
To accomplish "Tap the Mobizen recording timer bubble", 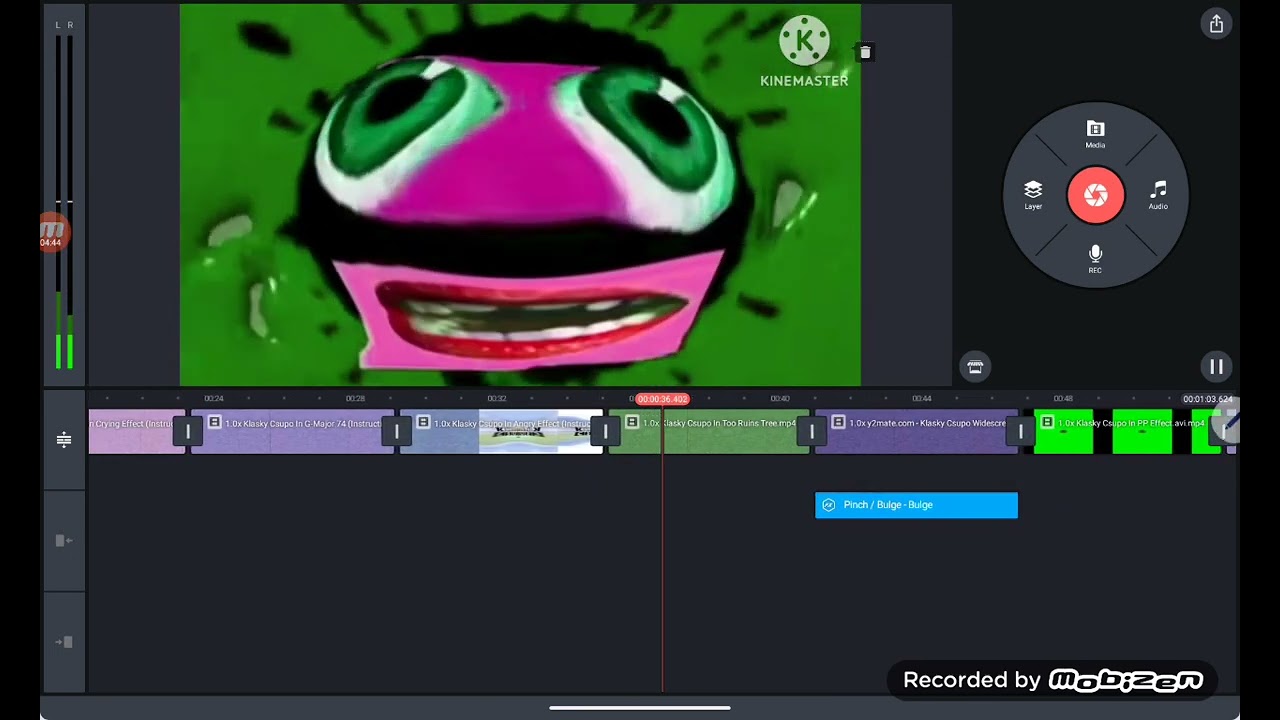I will tap(52, 231).
